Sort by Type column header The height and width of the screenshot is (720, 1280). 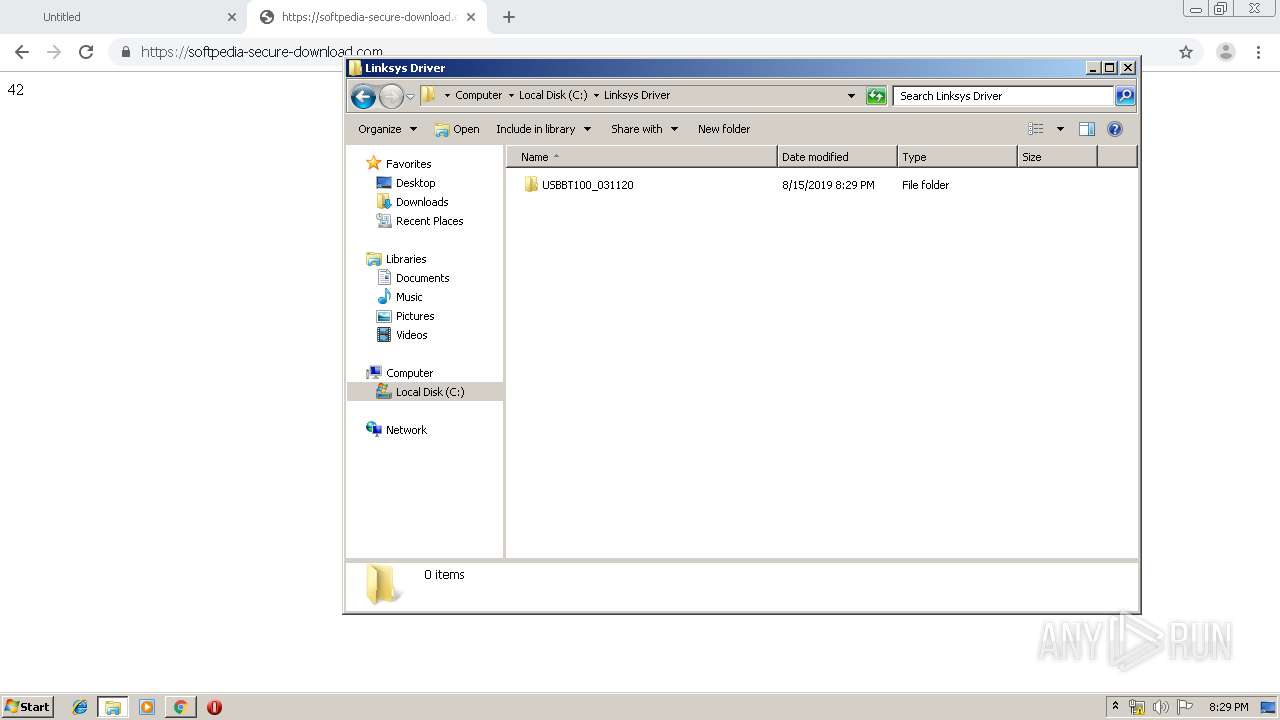pos(957,157)
